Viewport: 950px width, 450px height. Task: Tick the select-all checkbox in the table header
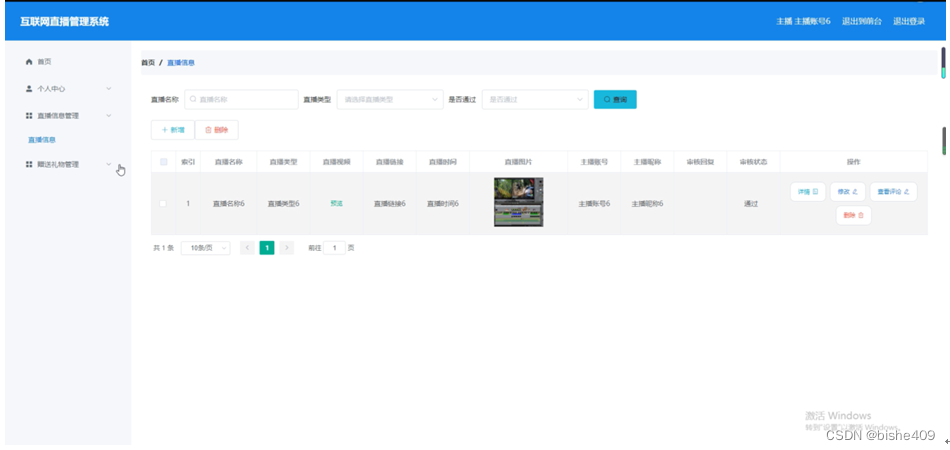click(x=164, y=162)
